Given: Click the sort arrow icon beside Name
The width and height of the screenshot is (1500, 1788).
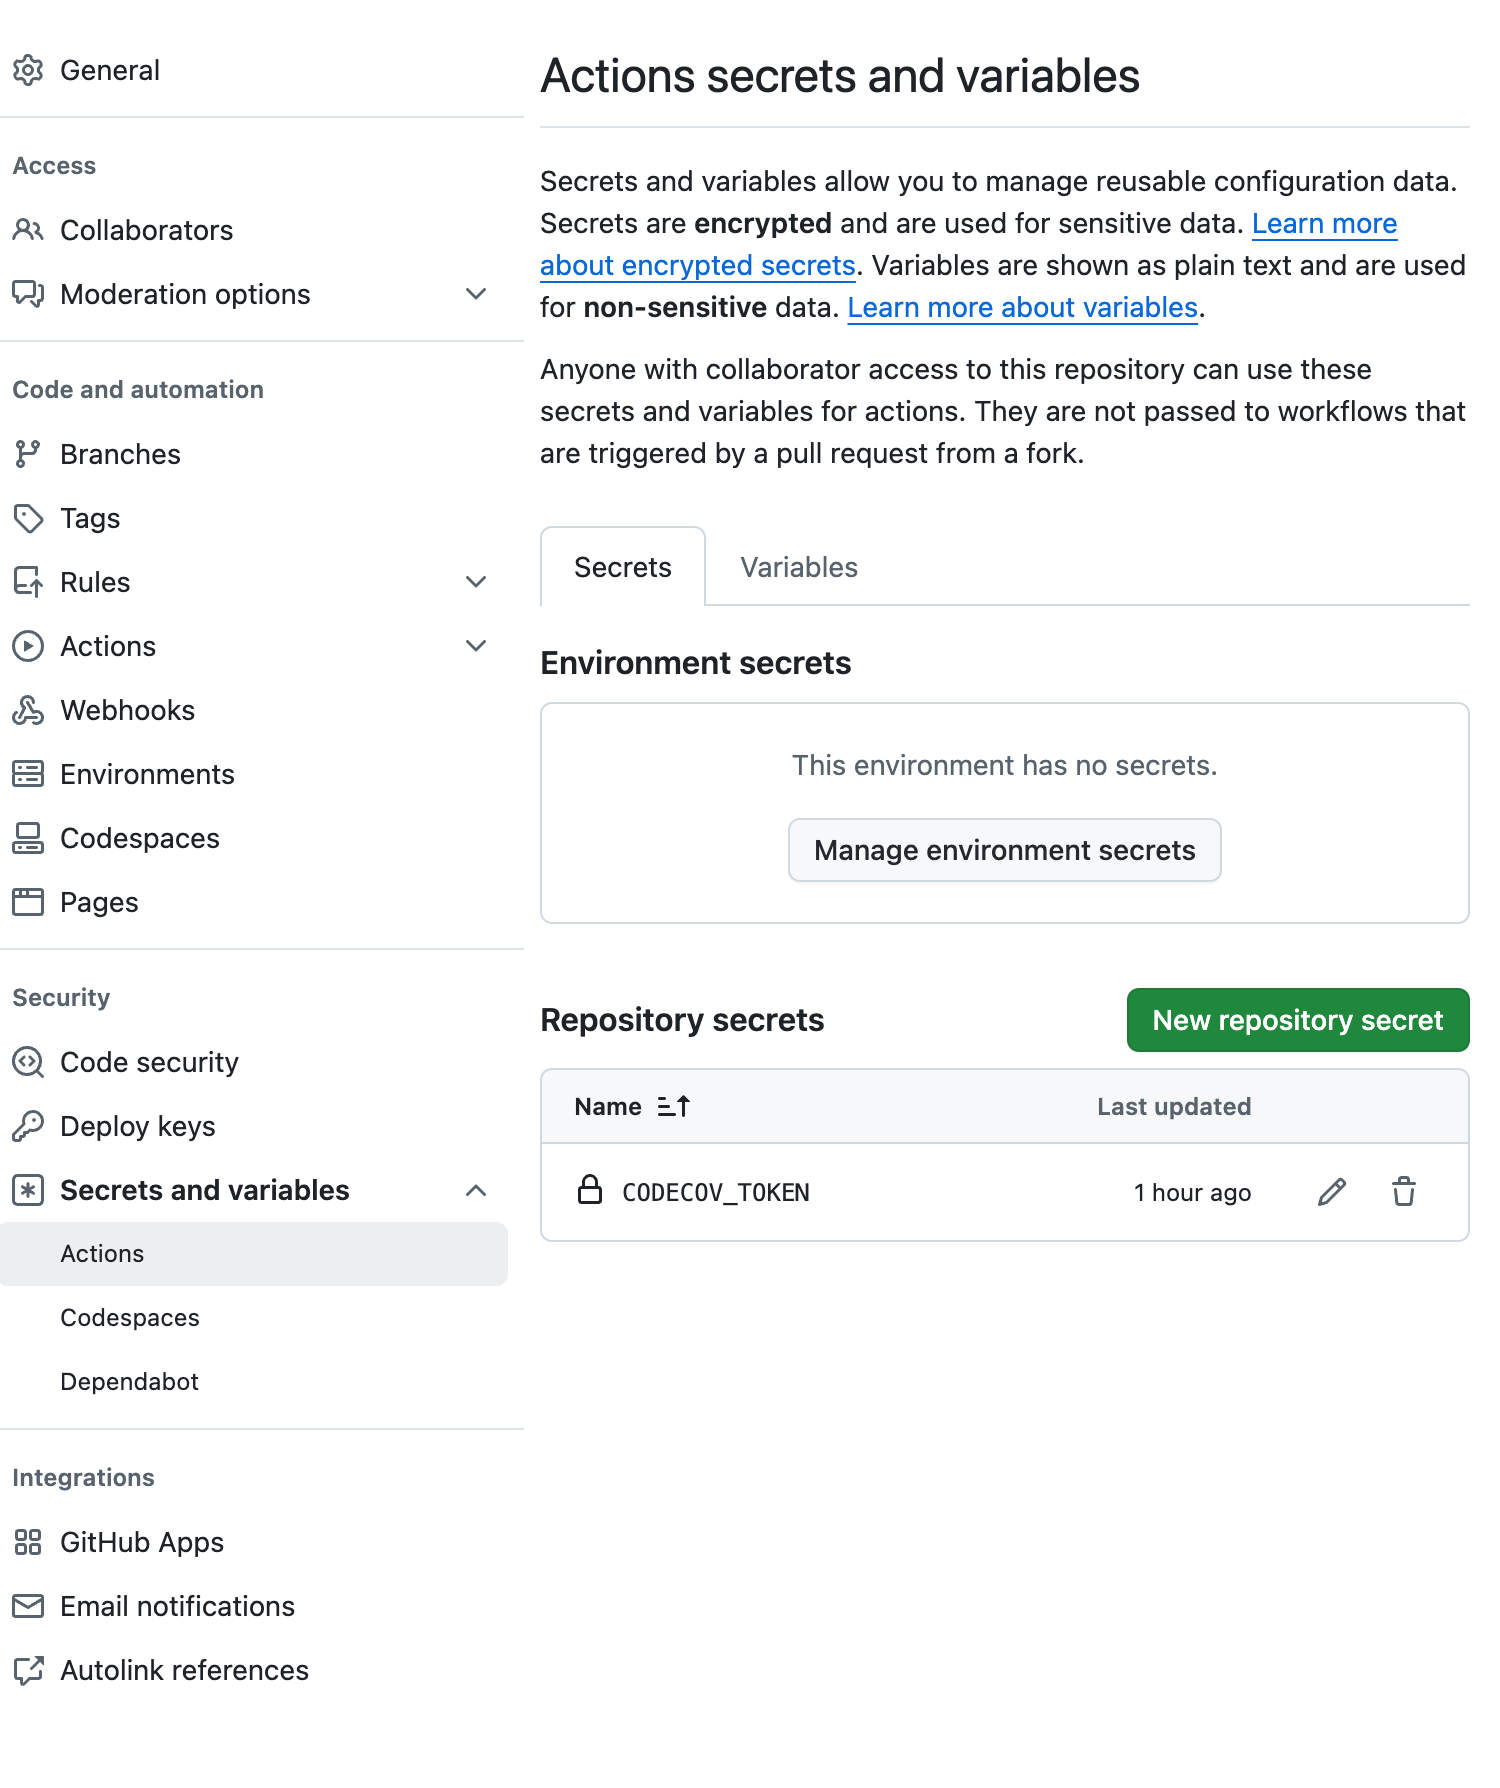Looking at the screenshot, I should (674, 1106).
